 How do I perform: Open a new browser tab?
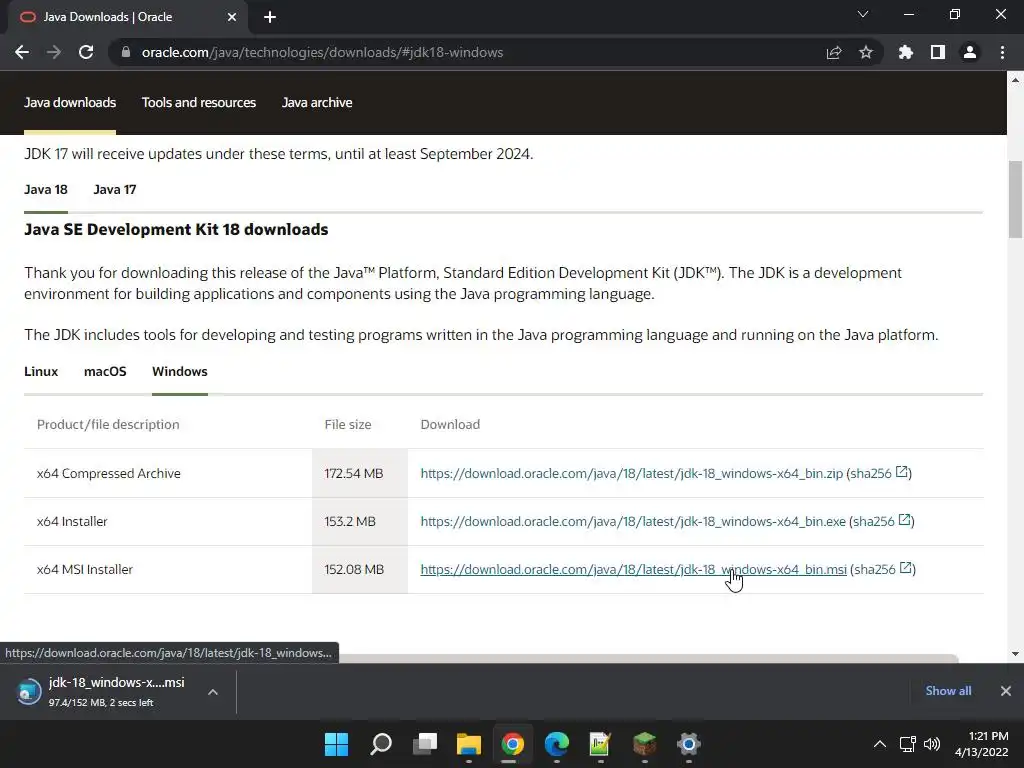coord(270,17)
